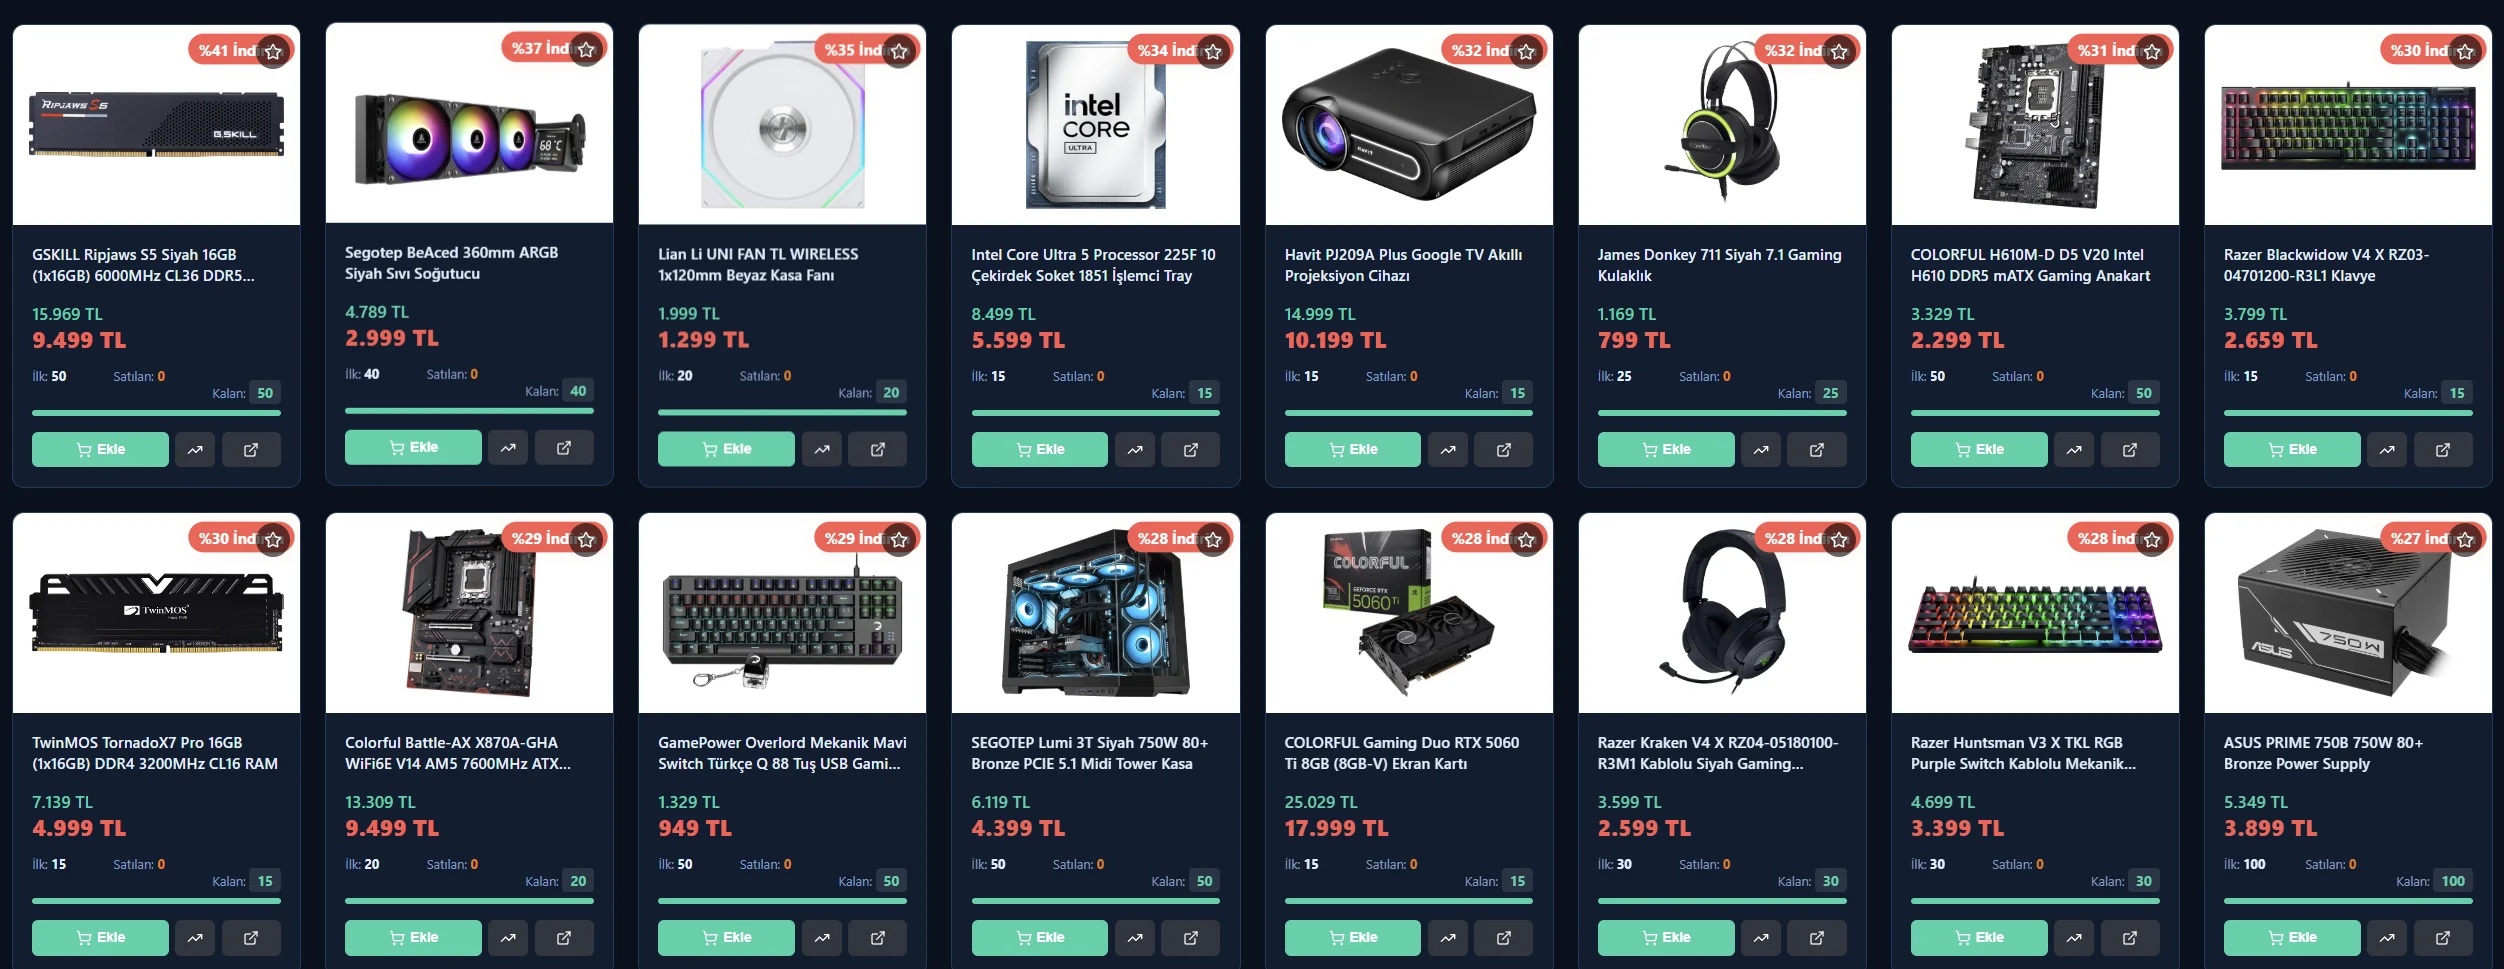This screenshot has height=969, width=2504.
Task: Open price history chart for Segotep BeAced cooler
Action: (508, 448)
